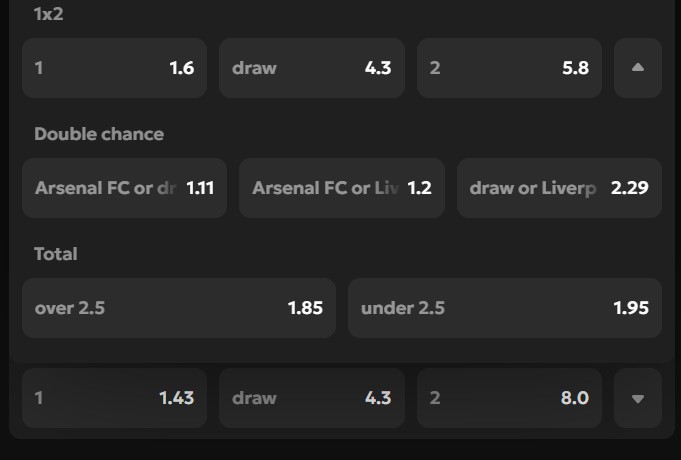Expand the lower match markets down arrow
Screen dimensions: 681x460
coord(638,398)
